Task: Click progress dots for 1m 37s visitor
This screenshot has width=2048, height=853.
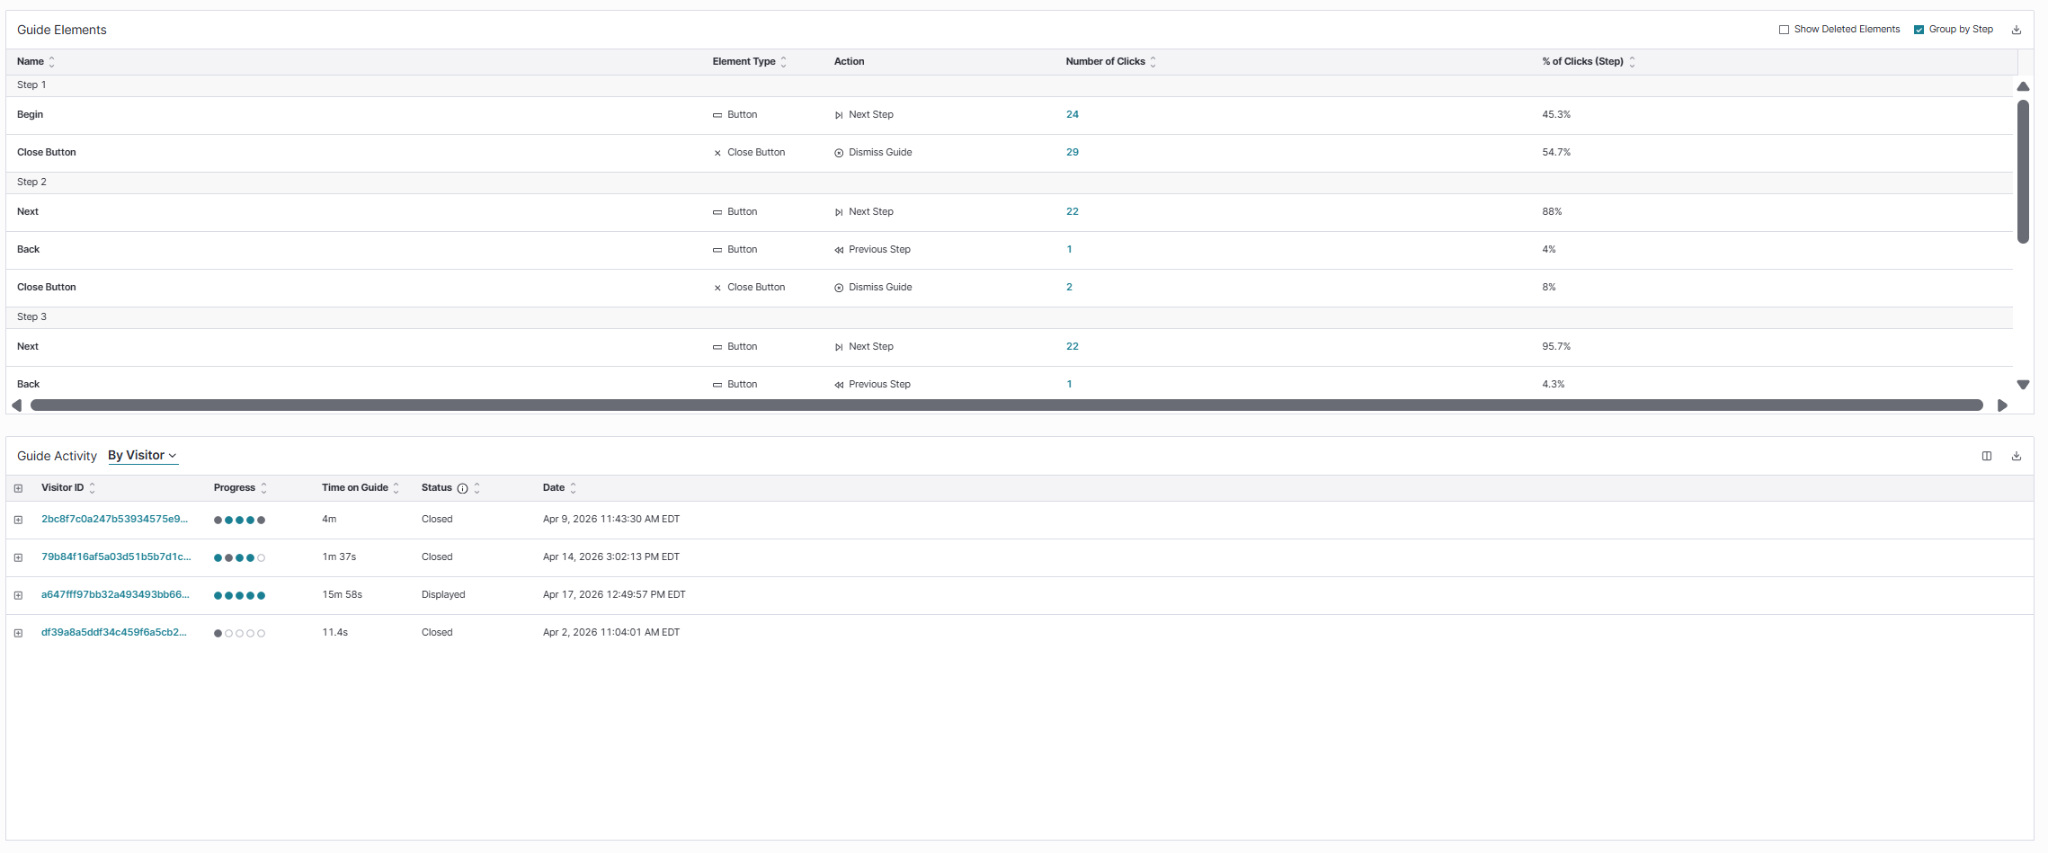Action: click(x=239, y=558)
